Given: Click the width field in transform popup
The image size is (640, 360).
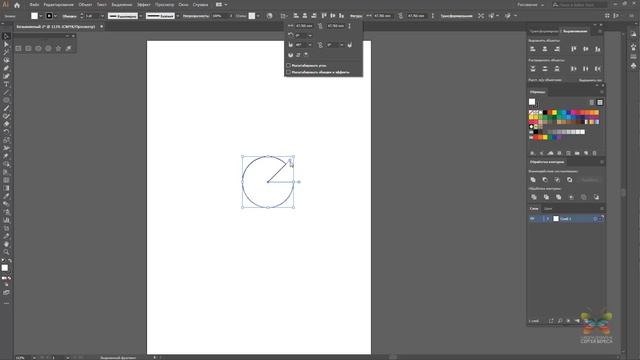Looking at the screenshot, I should point(304,26).
